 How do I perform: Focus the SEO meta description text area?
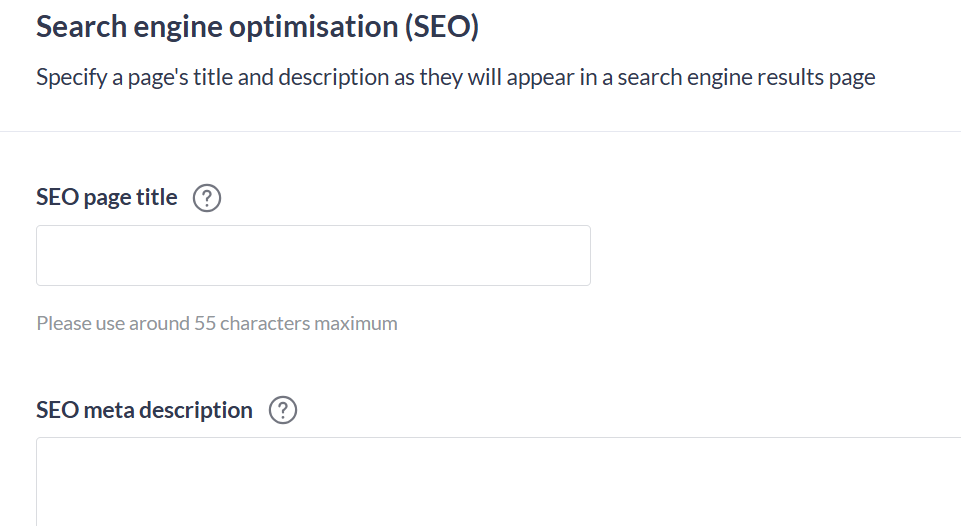click(498, 482)
